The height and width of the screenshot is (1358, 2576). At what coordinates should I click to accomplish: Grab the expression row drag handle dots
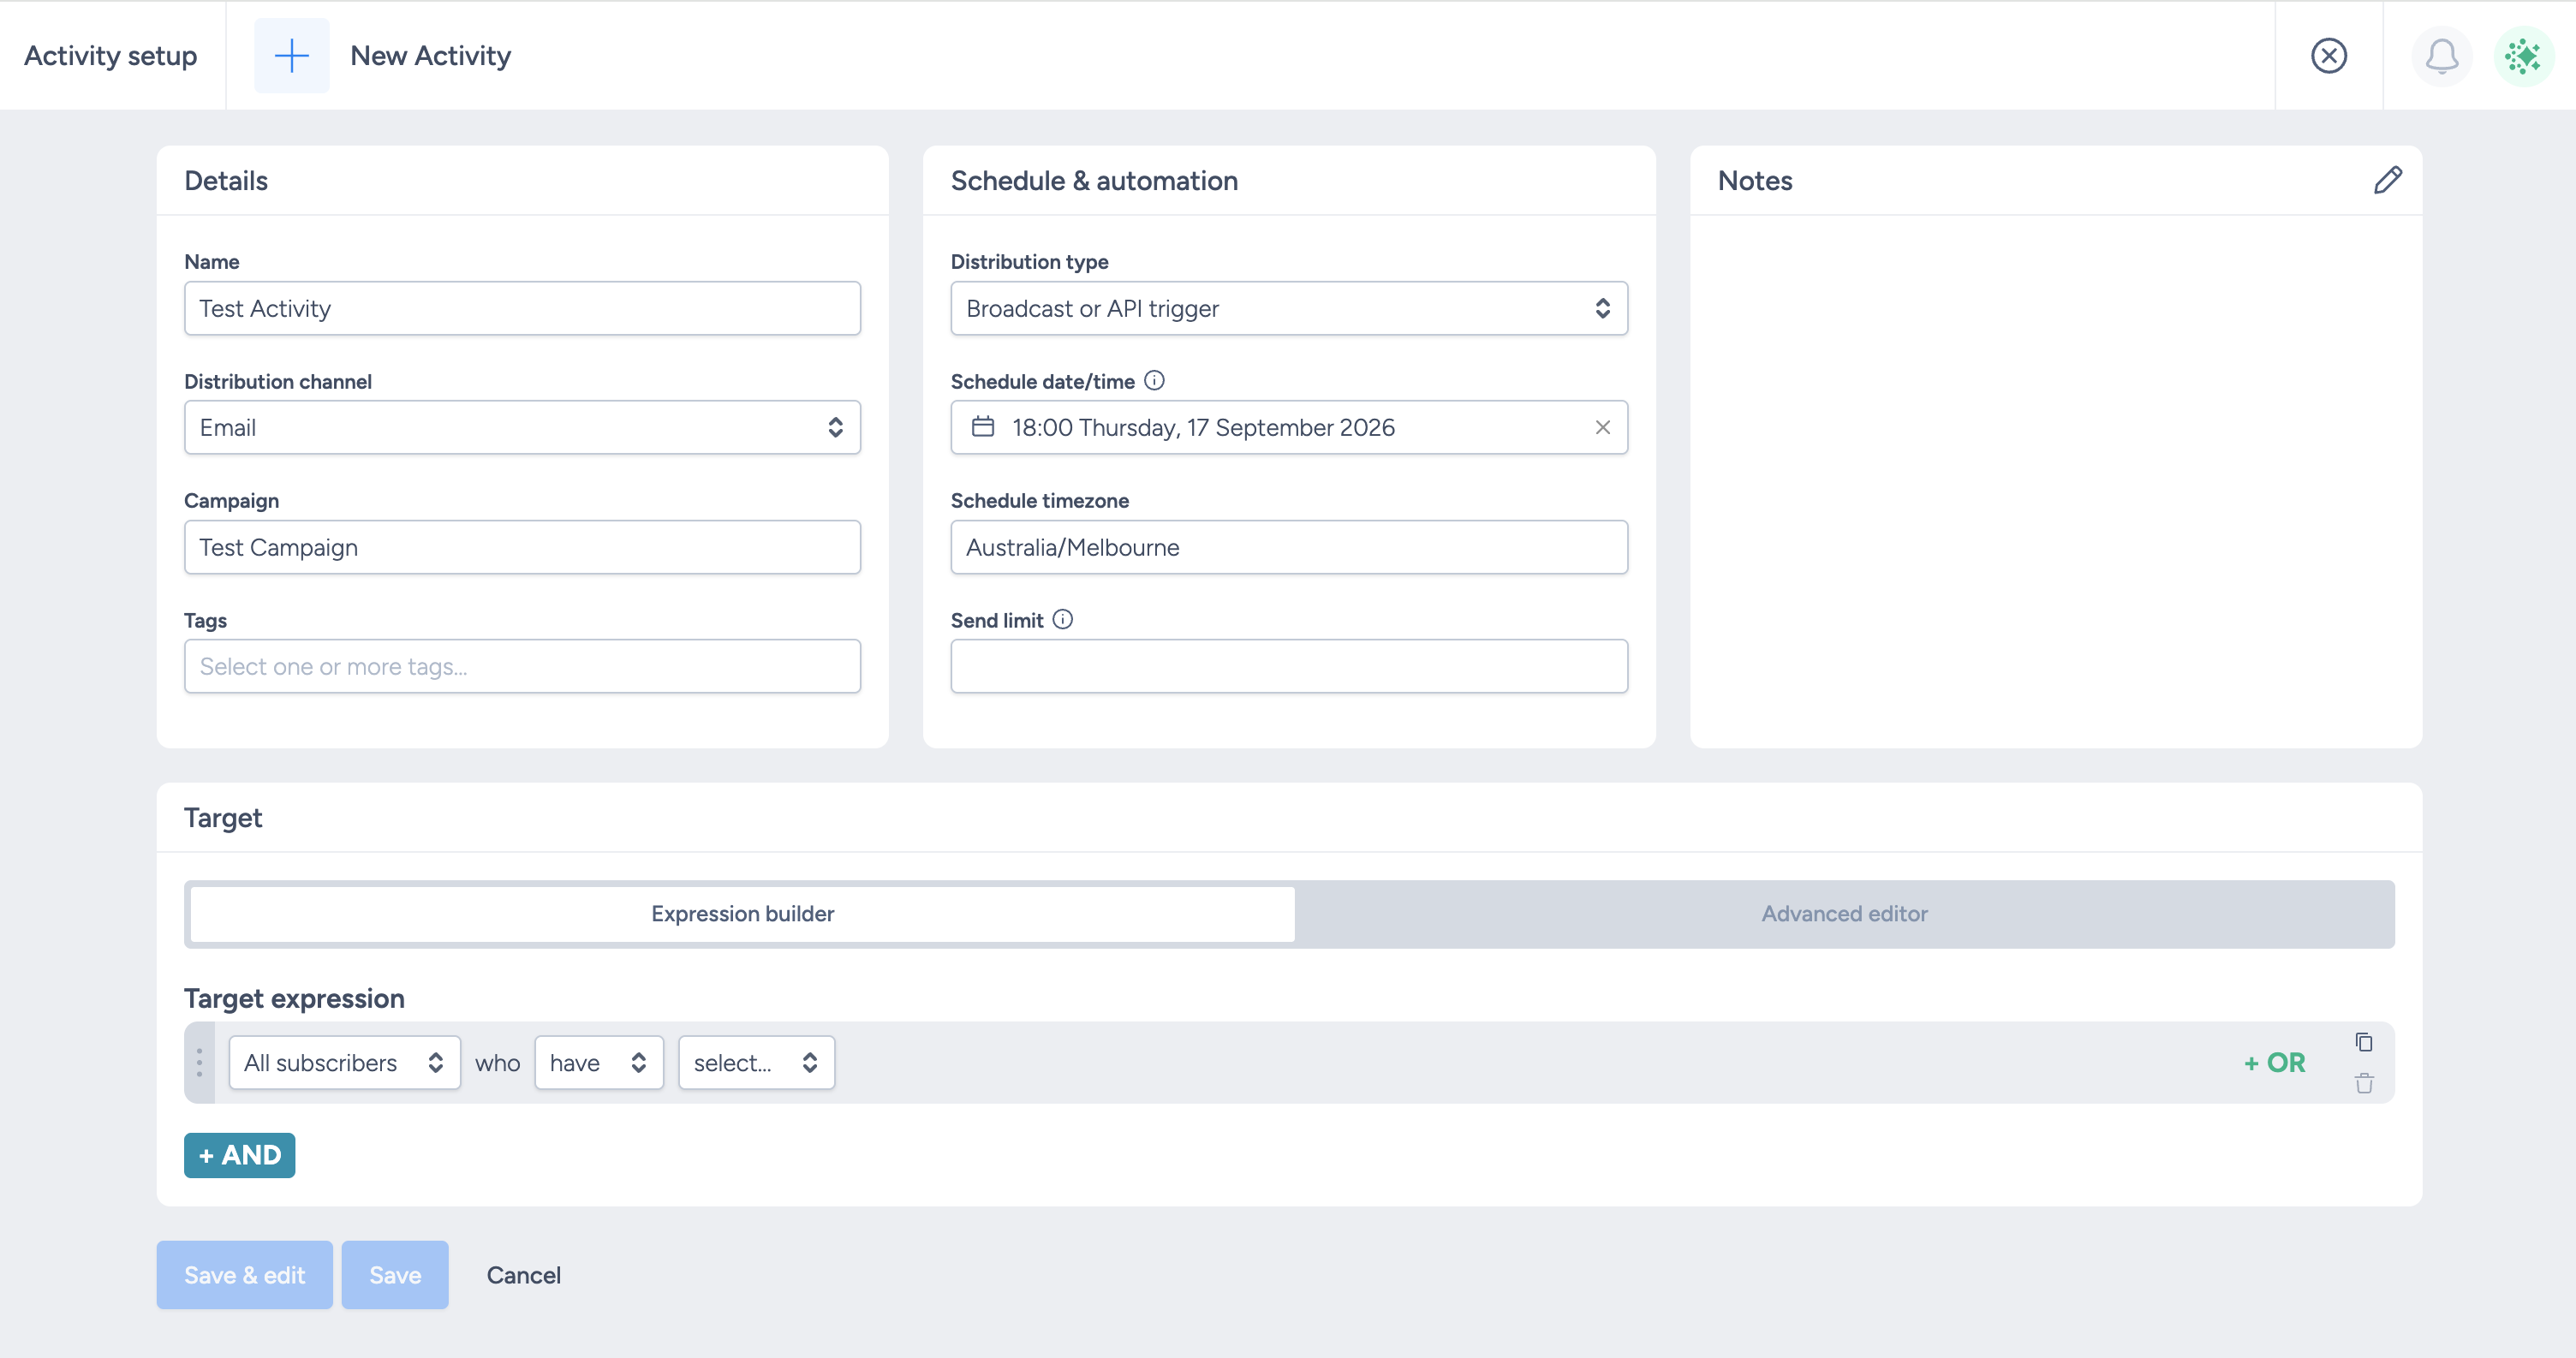click(199, 1062)
